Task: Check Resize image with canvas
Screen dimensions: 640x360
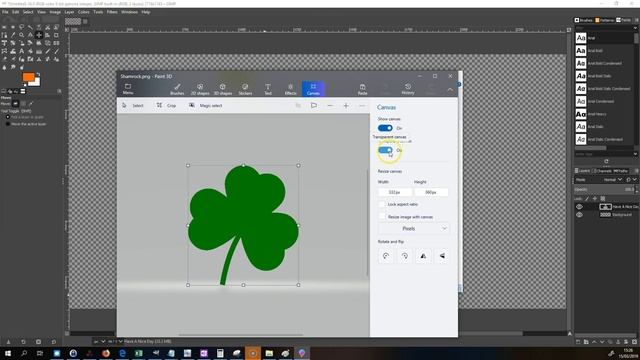Action: [382, 217]
